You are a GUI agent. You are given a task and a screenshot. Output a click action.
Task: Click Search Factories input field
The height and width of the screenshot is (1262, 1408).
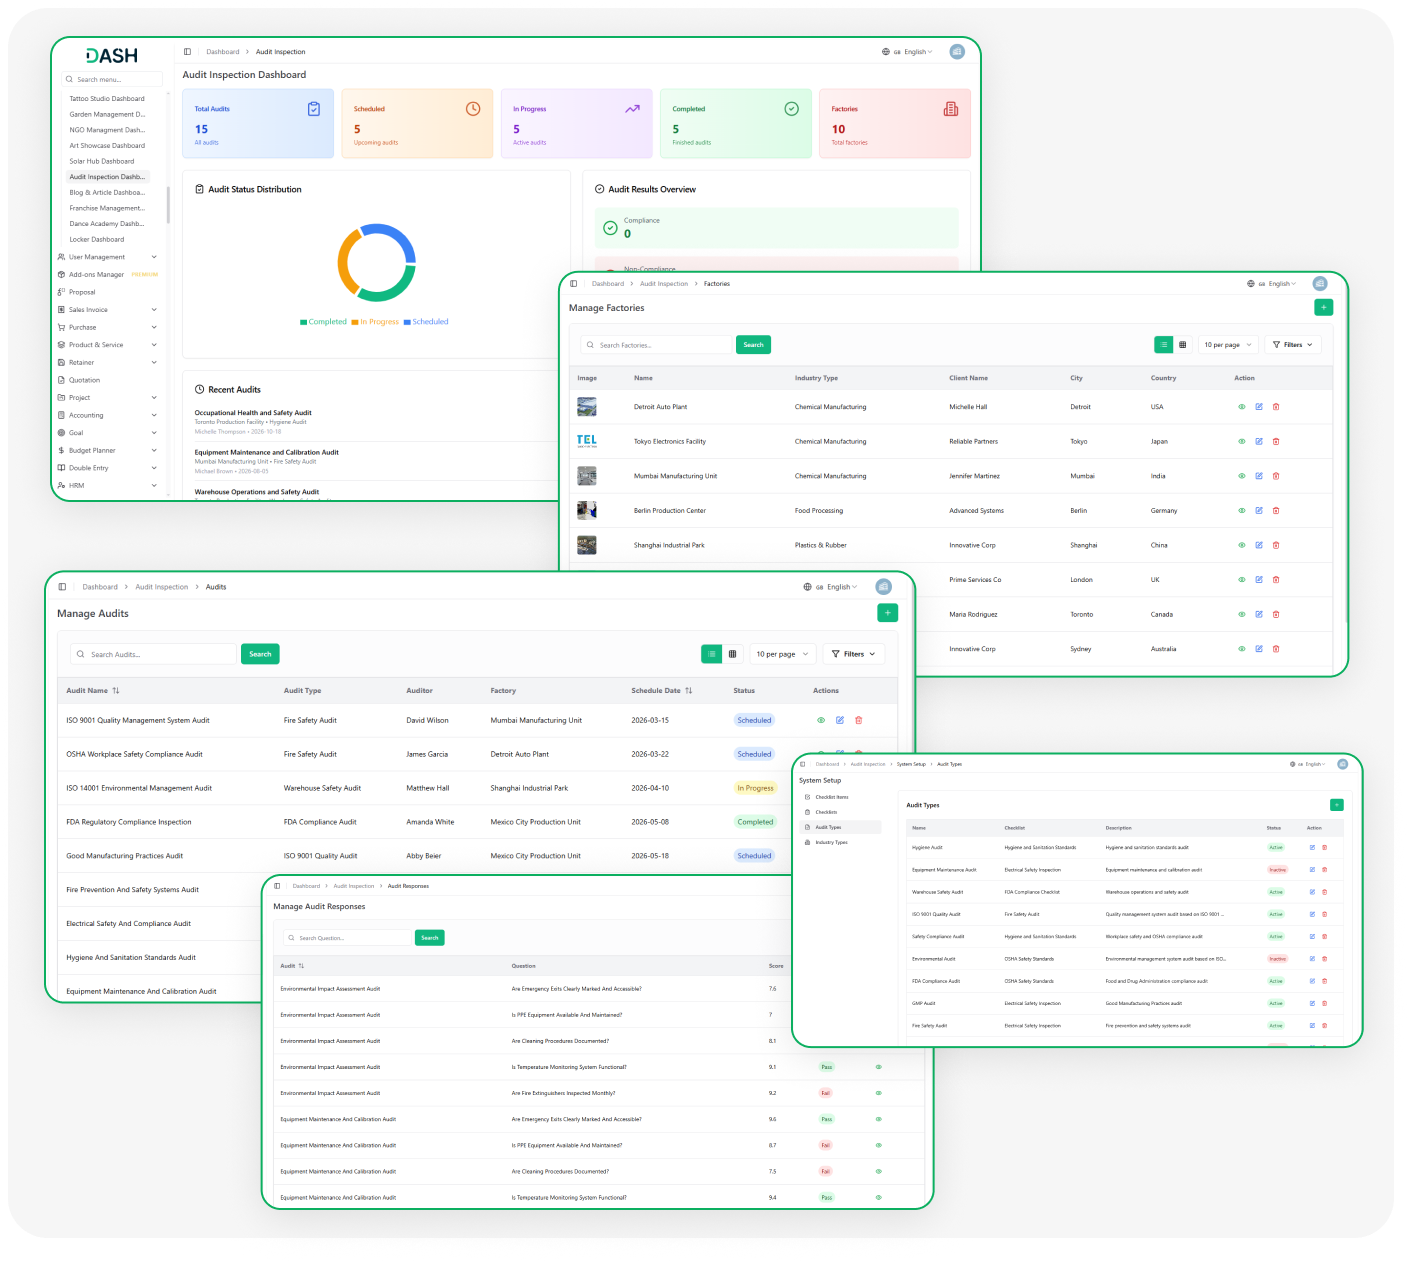[x=657, y=345]
